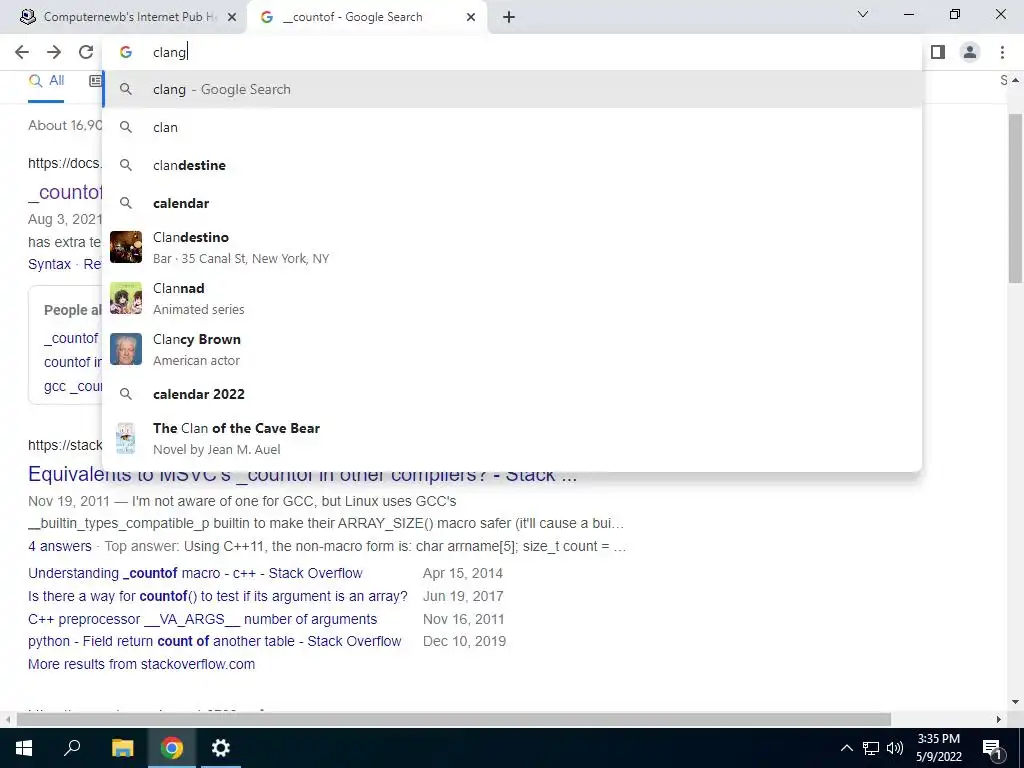Click the Clannad thumbnail image

pos(125,298)
